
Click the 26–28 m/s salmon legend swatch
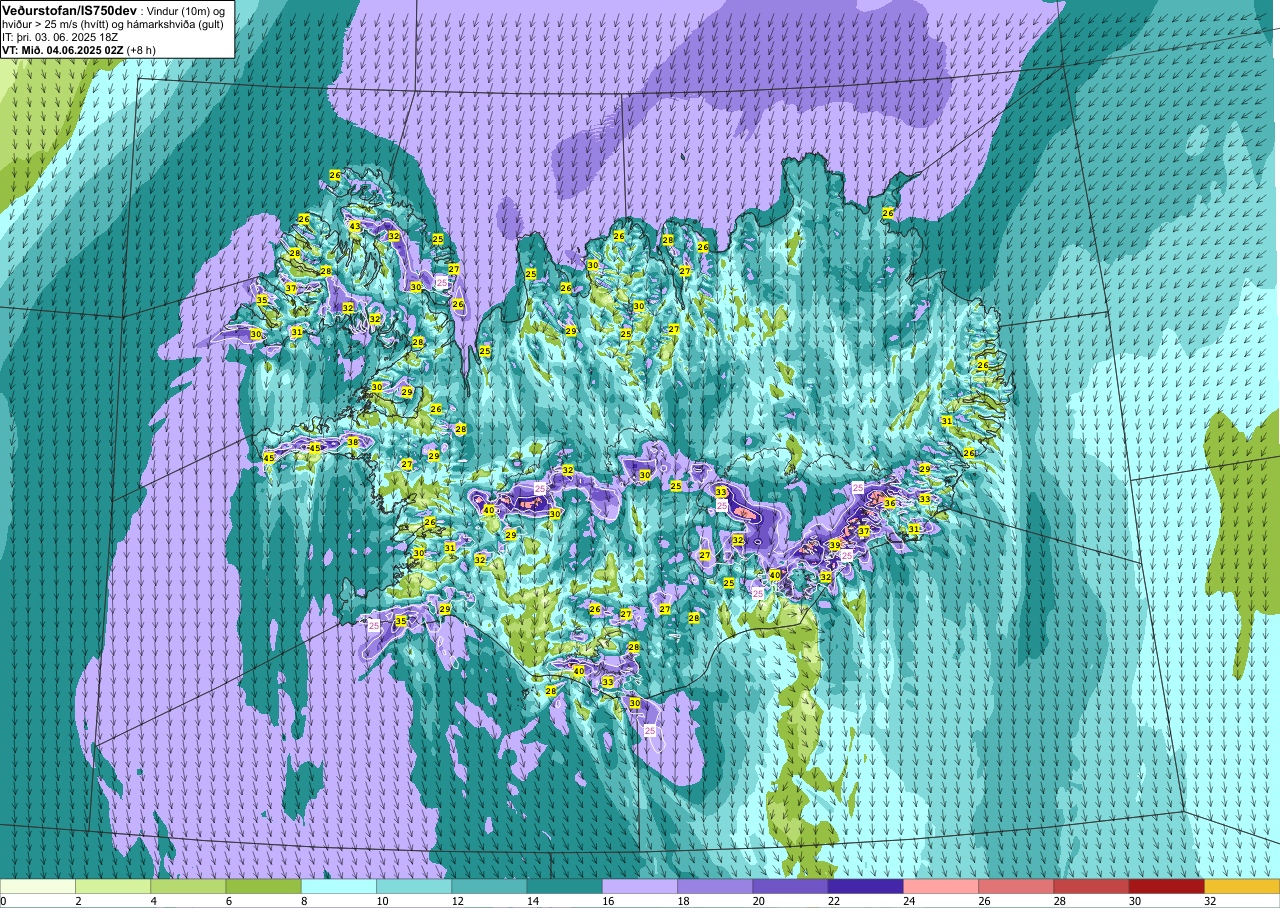point(1016,886)
